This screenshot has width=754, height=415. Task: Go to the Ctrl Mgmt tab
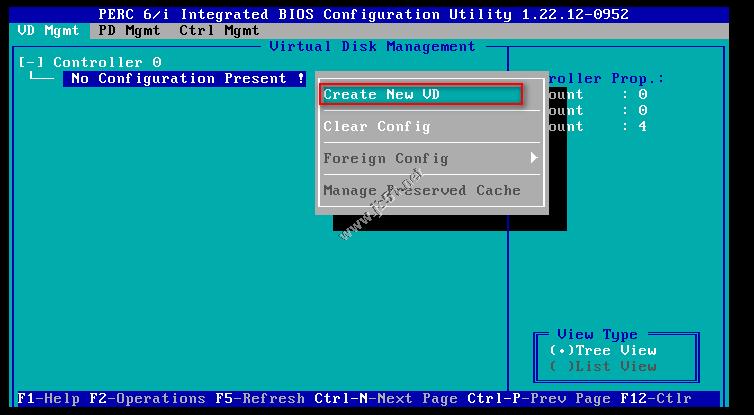point(219,30)
